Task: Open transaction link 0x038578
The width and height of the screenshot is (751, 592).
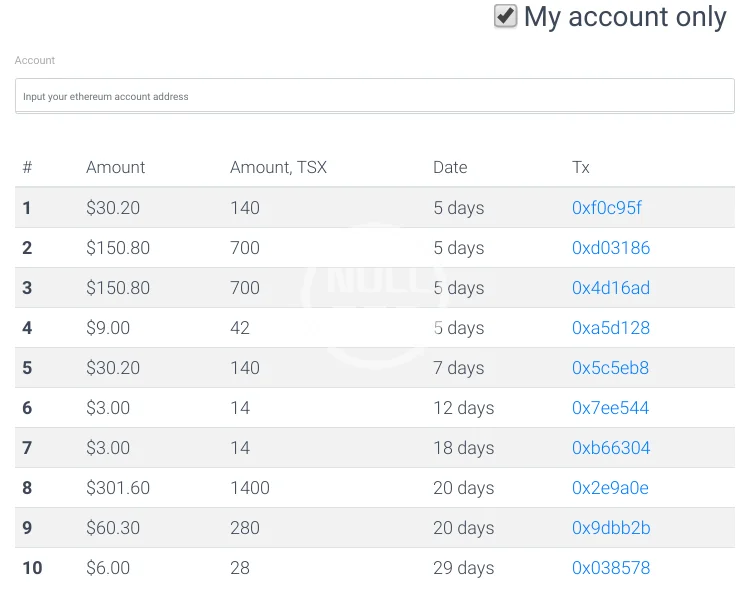Action: [610, 568]
